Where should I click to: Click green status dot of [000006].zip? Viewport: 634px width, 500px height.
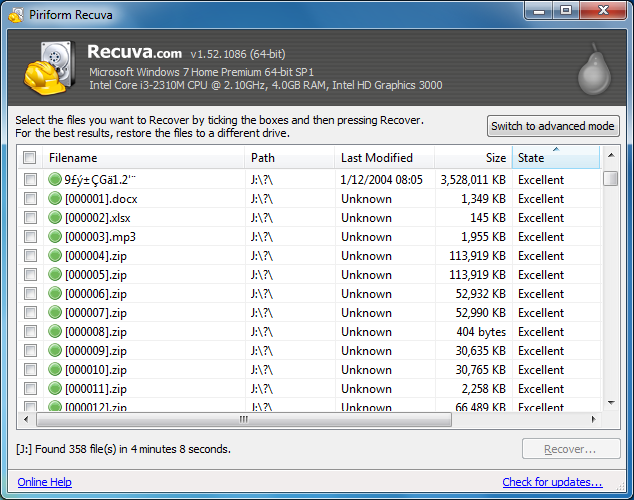click(x=55, y=293)
